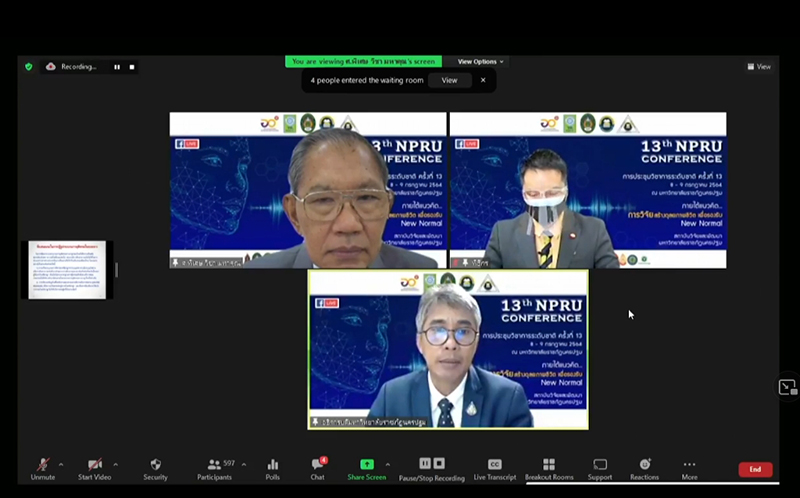The height and width of the screenshot is (498, 800).
Task: Click pin icon on top-left video tile name
Action: click(176, 263)
